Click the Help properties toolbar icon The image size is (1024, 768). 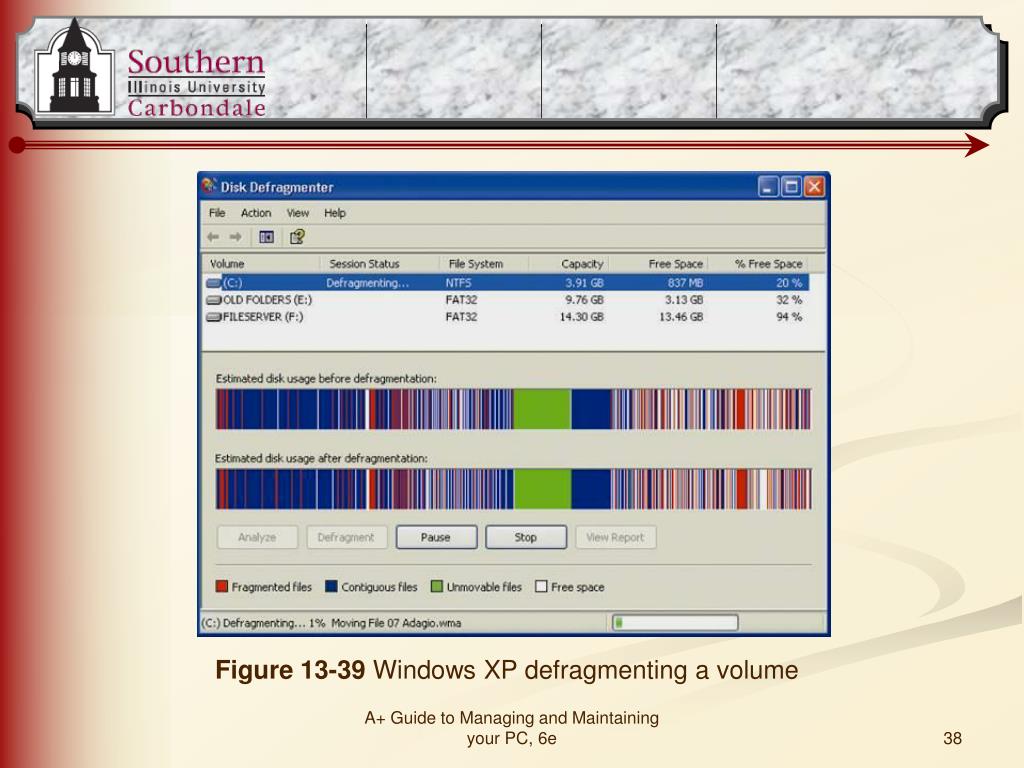(297, 237)
